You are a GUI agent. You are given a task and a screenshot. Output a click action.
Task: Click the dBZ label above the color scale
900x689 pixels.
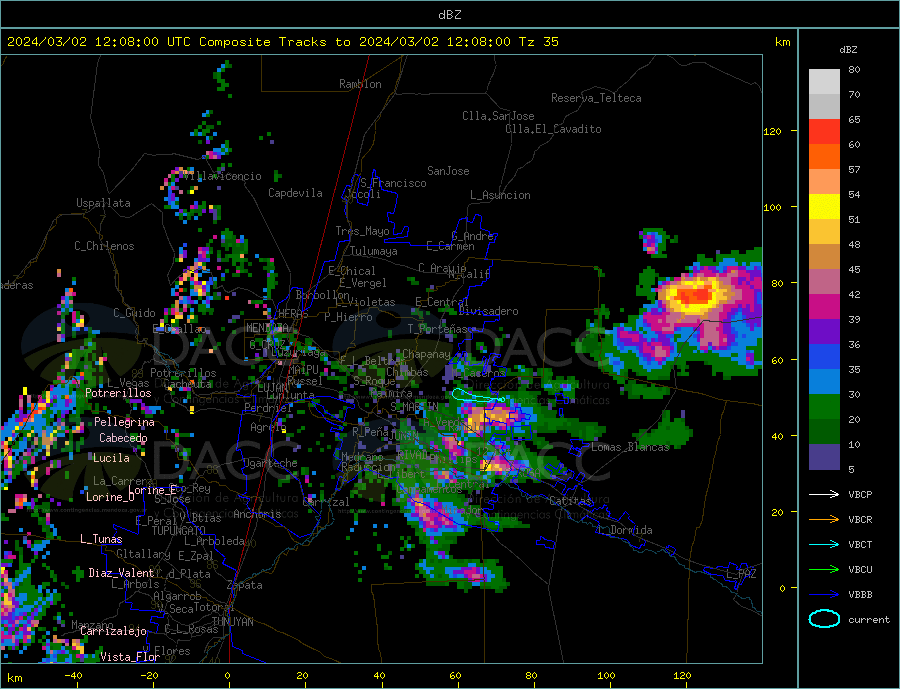tap(848, 50)
